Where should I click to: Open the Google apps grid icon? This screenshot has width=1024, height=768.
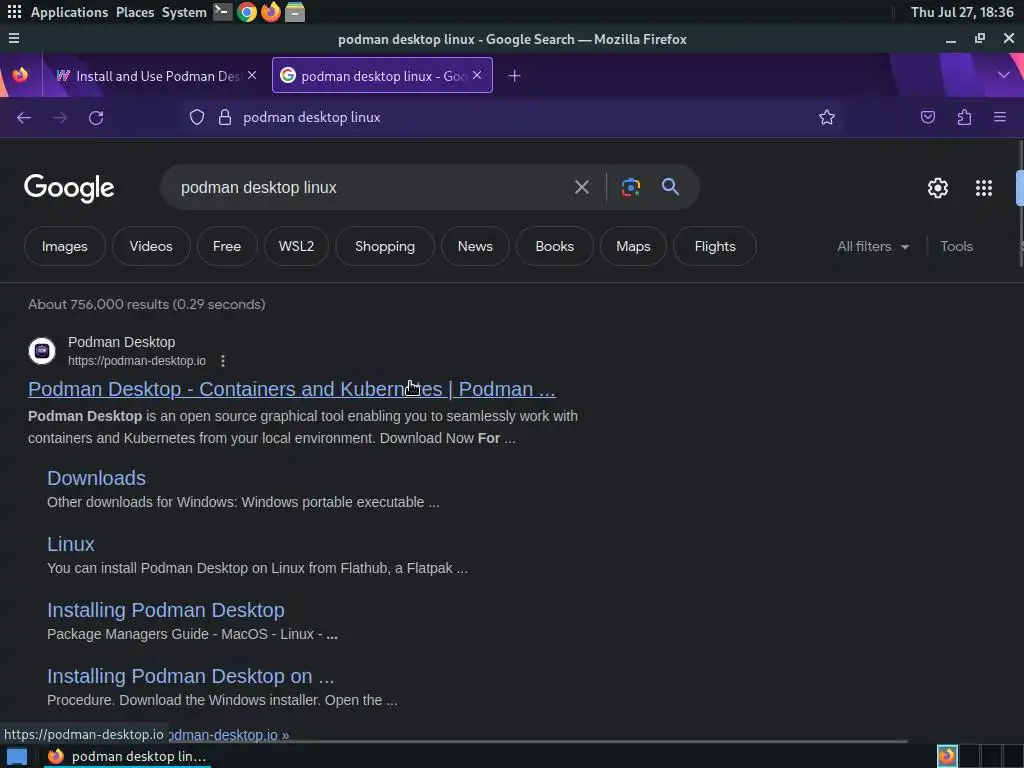pyautogui.click(x=984, y=188)
